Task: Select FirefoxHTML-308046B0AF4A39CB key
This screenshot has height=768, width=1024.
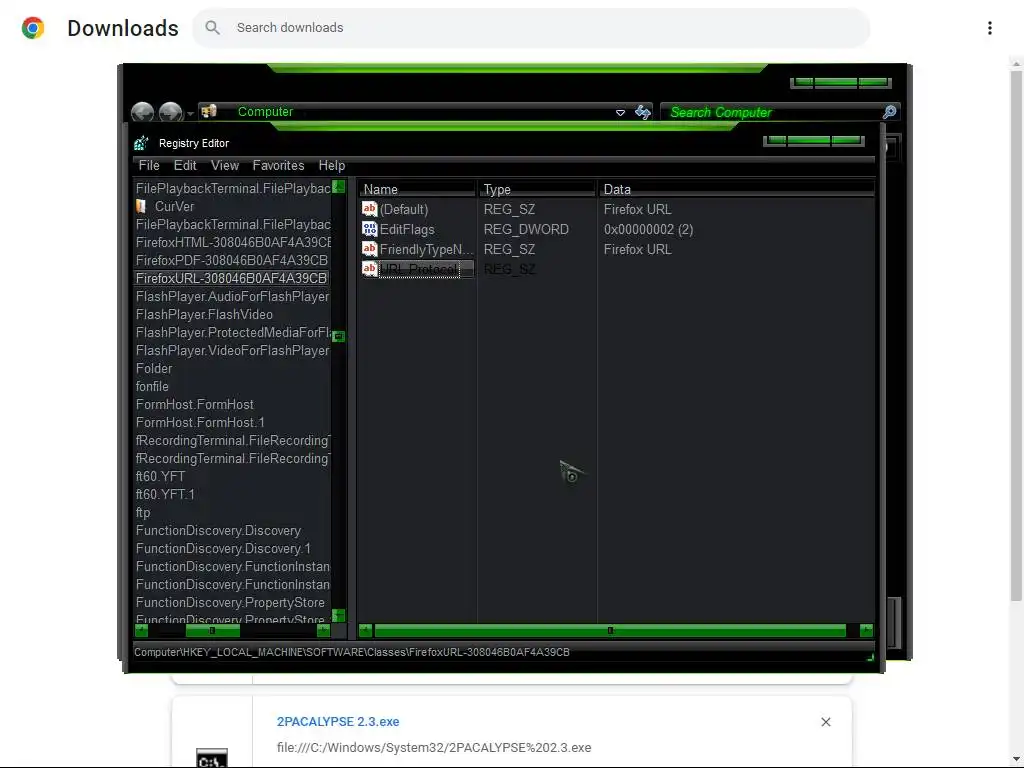Action: [233, 242]
